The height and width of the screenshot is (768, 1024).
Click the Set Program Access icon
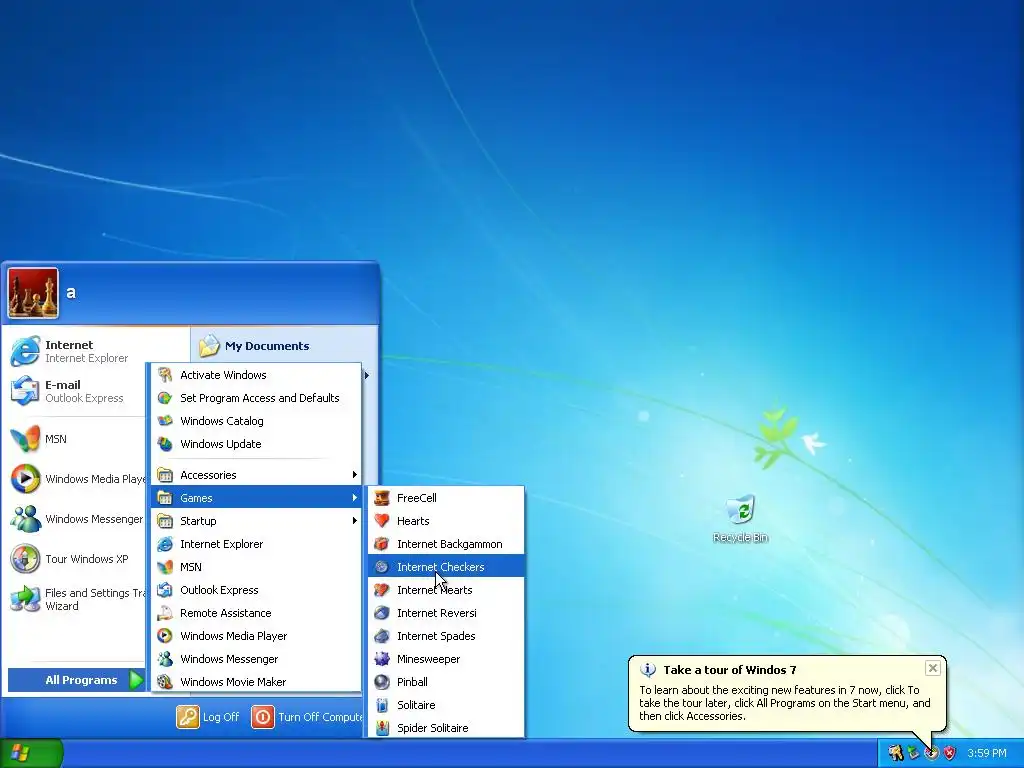[x=165, y=398]
